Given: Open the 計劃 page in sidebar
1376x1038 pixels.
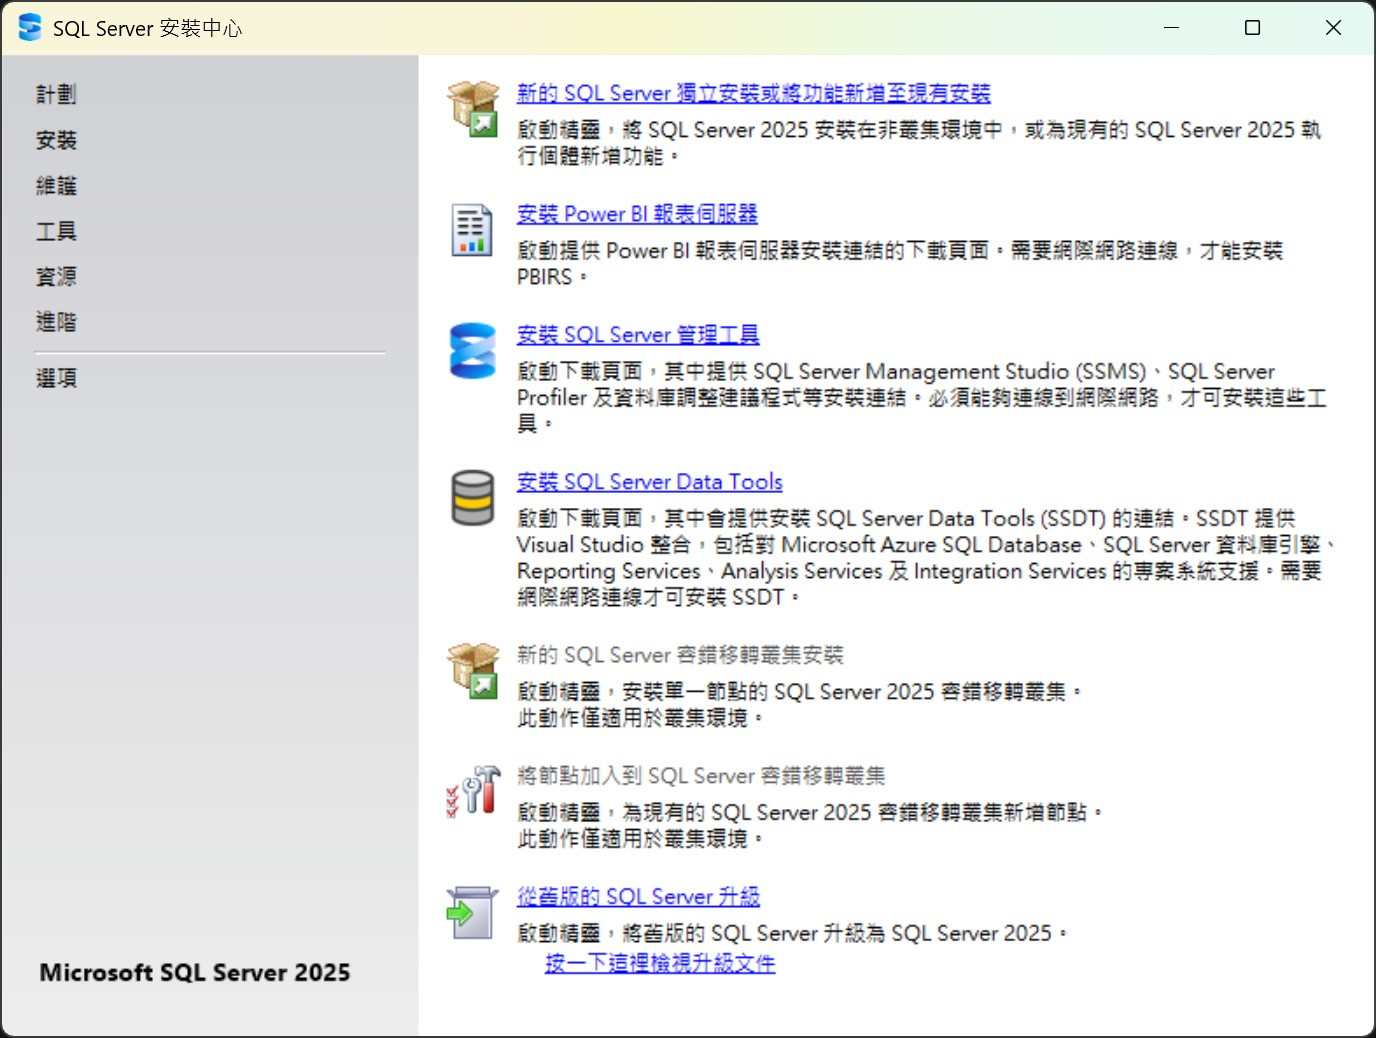Looking at the screenshot, I should pos(56,94).
